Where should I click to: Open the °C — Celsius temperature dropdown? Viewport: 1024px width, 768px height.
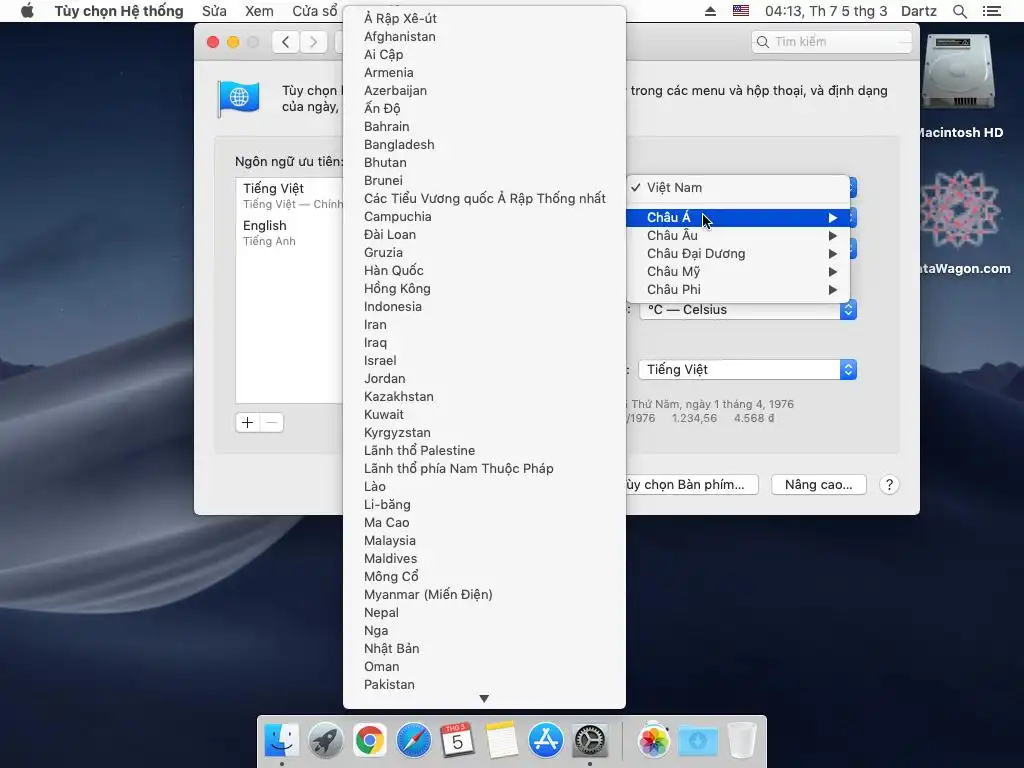pos(748,310)
